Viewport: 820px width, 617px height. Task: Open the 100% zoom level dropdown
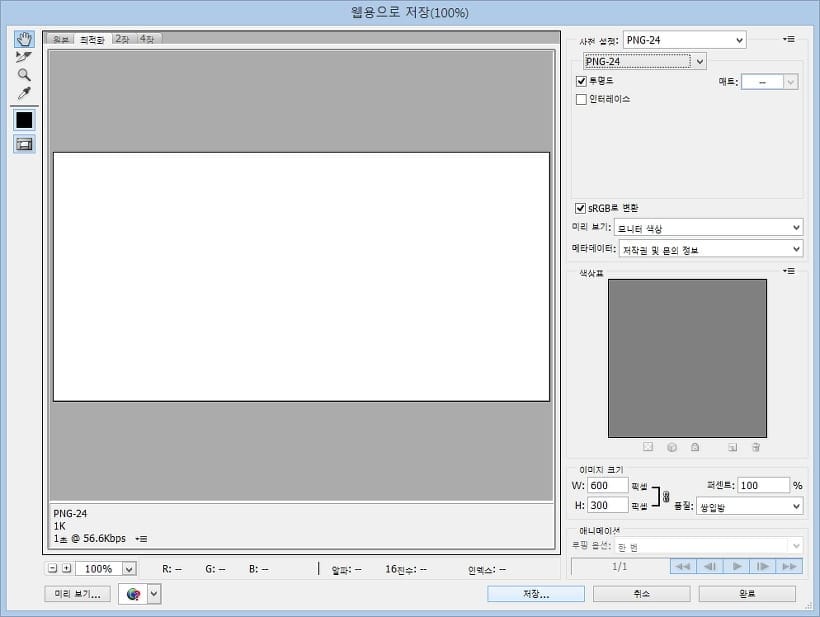(128, 569)
